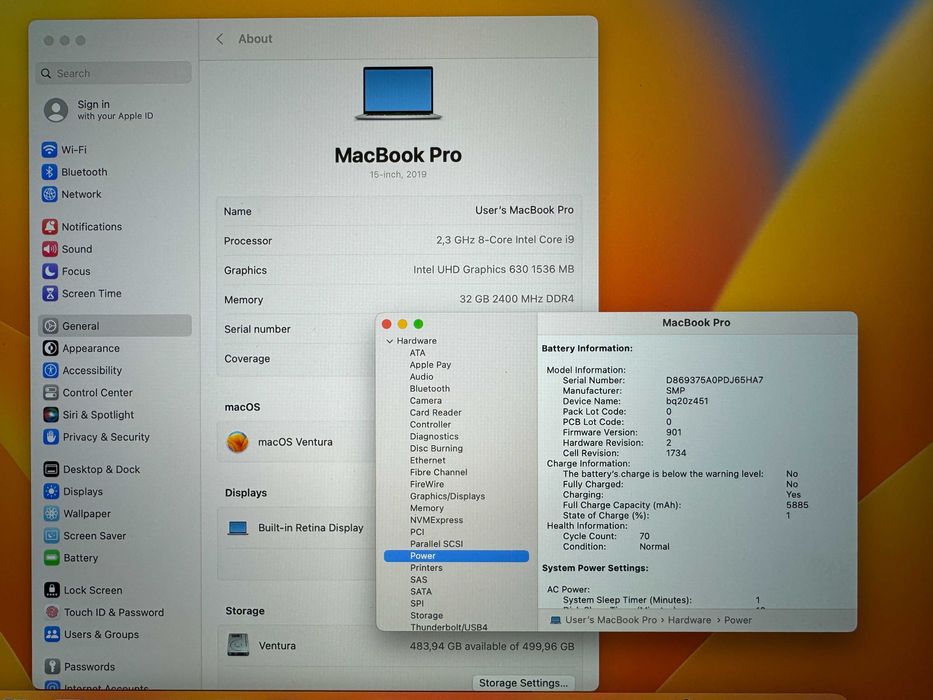This screenshot has height=700, width=933.
Task: Select the Passwords key icon
Action: (52, 667)
